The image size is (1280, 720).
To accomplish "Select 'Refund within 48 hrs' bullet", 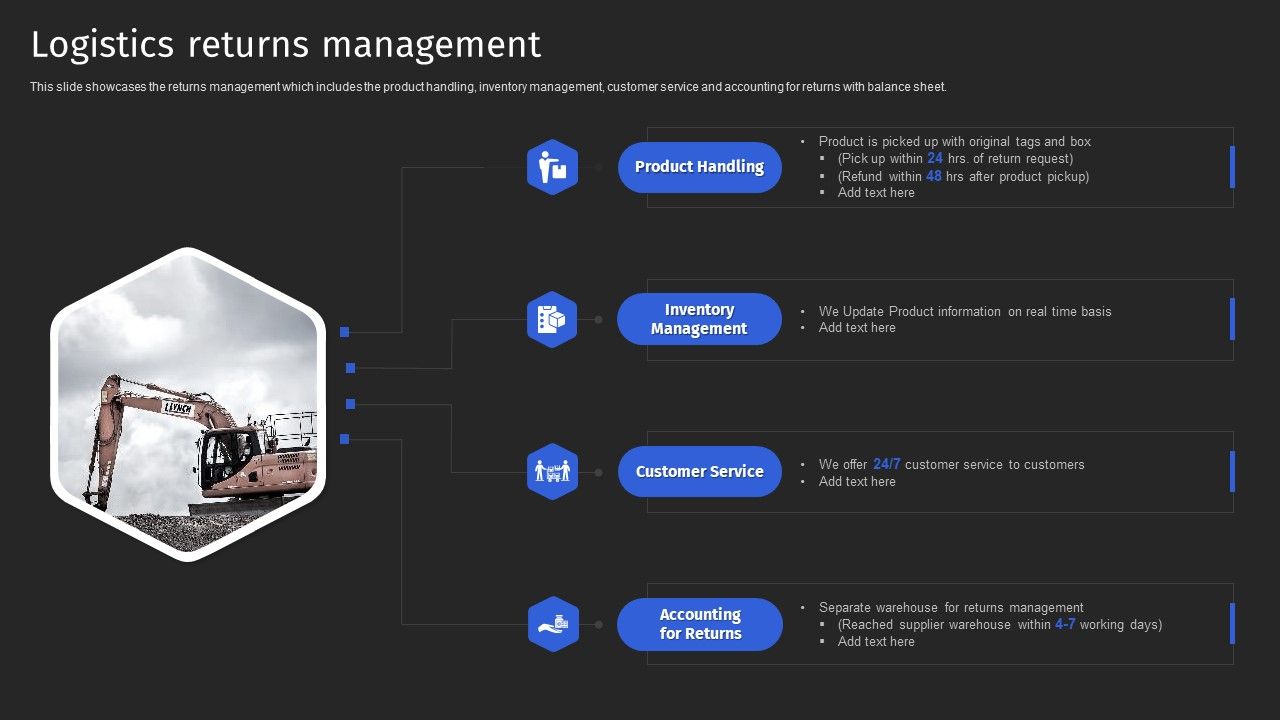I will coord(963,176).
